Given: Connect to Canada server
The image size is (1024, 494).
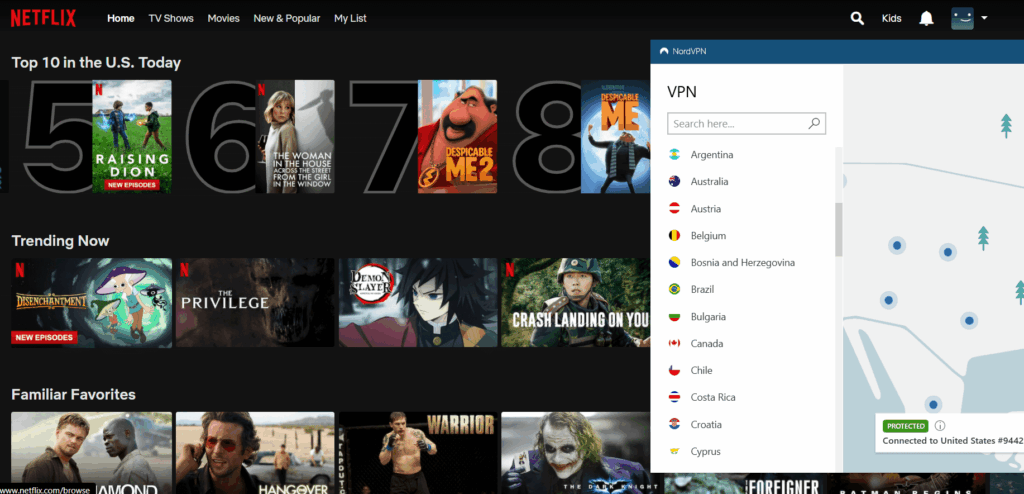Looking at the screenshot, I should tap(707, 344).
